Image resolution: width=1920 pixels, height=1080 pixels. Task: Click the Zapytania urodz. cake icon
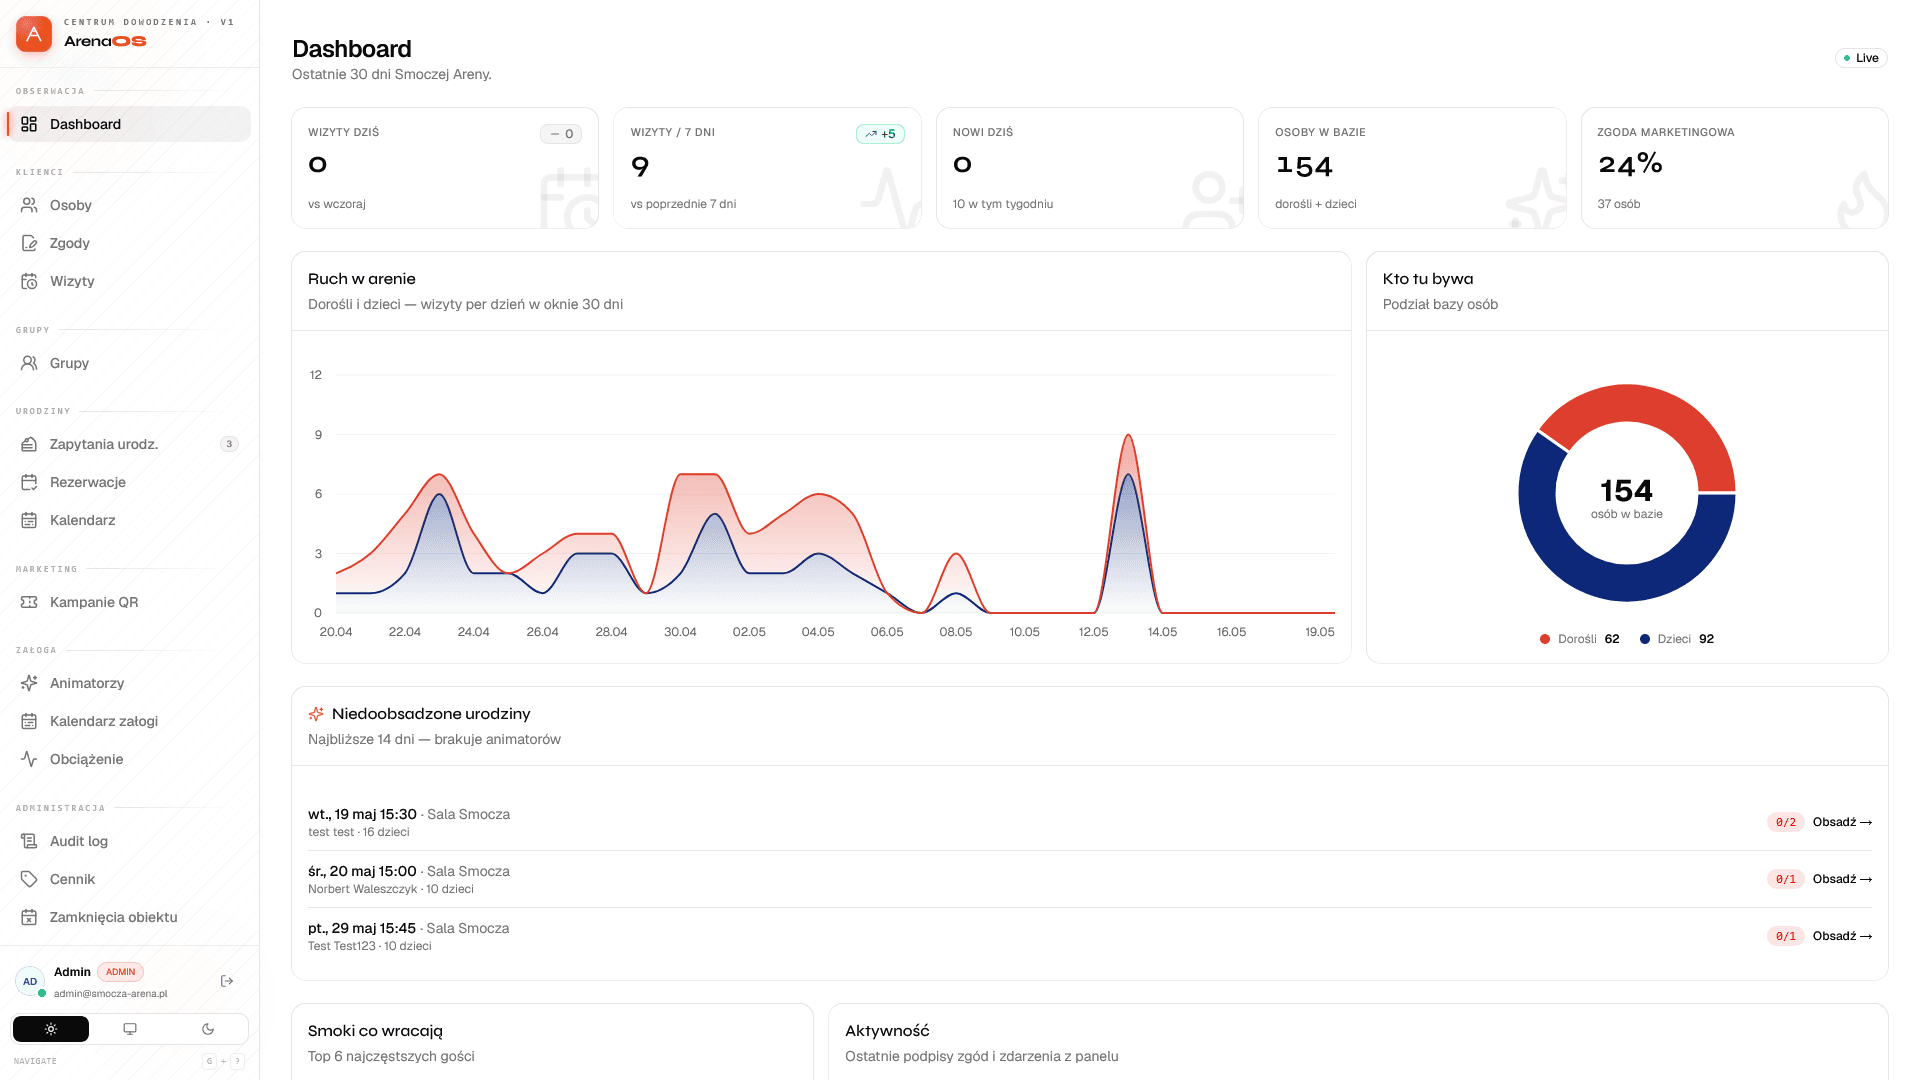coord(29,444)
